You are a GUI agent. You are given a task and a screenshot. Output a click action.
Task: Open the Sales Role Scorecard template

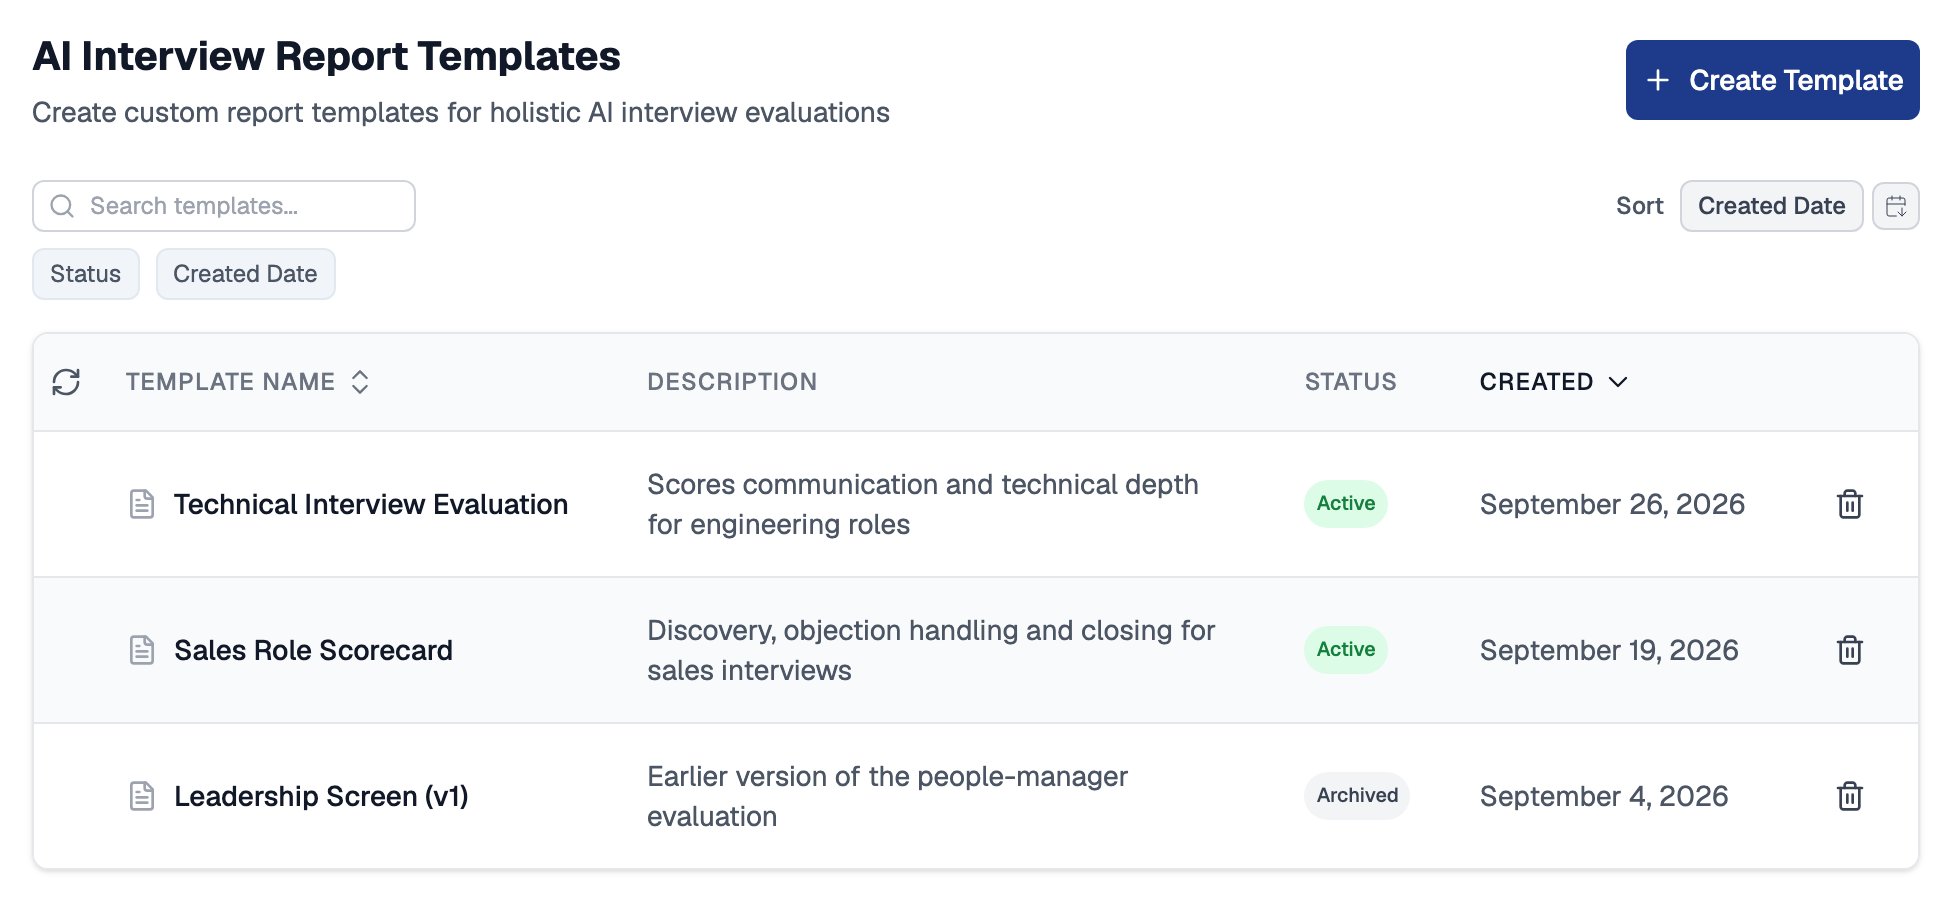[x=313, y=650]
